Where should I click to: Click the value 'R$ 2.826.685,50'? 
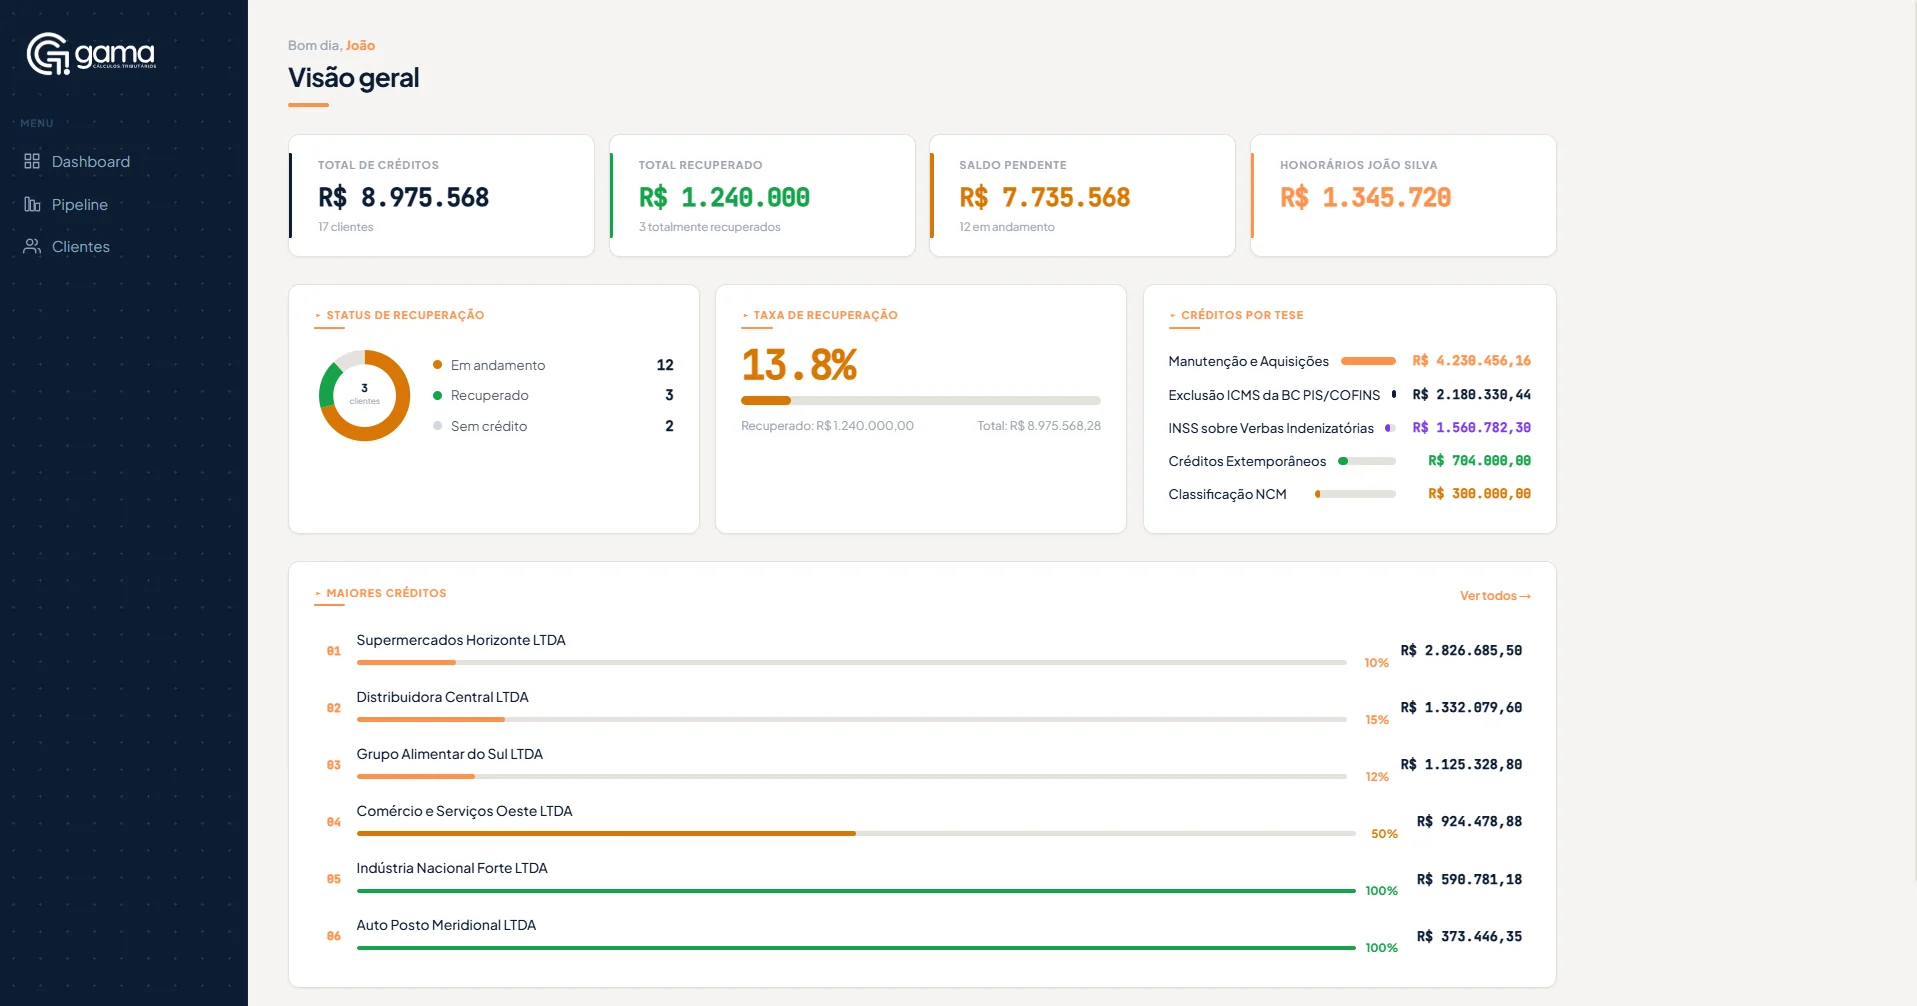click(1461, 650)
